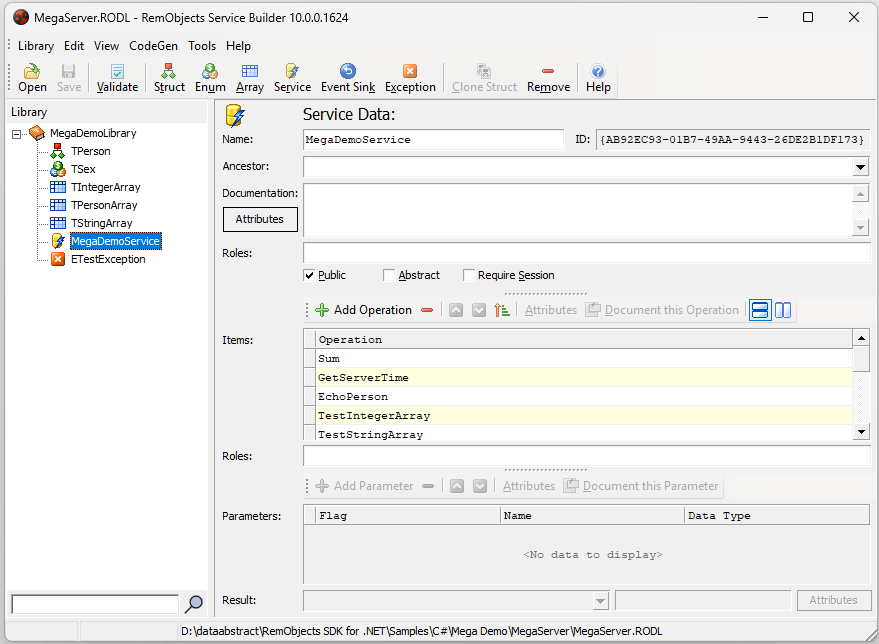Screen dimensions: 879x644
Task: Click the Library search input field
Action: point(95,604)
